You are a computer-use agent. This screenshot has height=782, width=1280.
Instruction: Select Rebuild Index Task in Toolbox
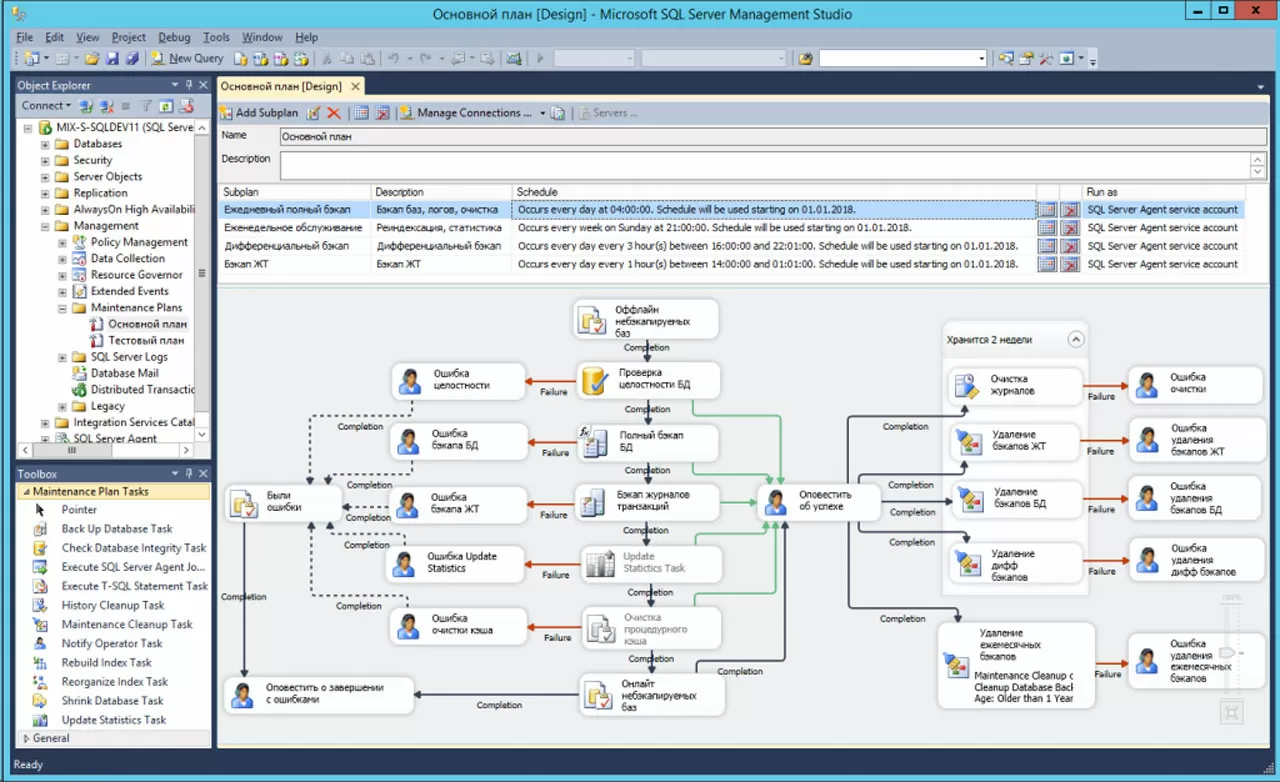tap(107, 662)
